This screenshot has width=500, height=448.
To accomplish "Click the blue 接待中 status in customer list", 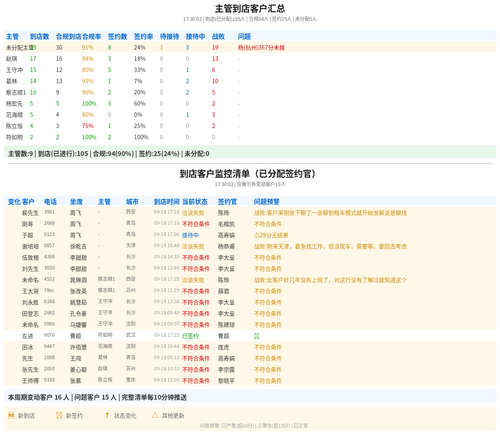I will coord(190,235).
